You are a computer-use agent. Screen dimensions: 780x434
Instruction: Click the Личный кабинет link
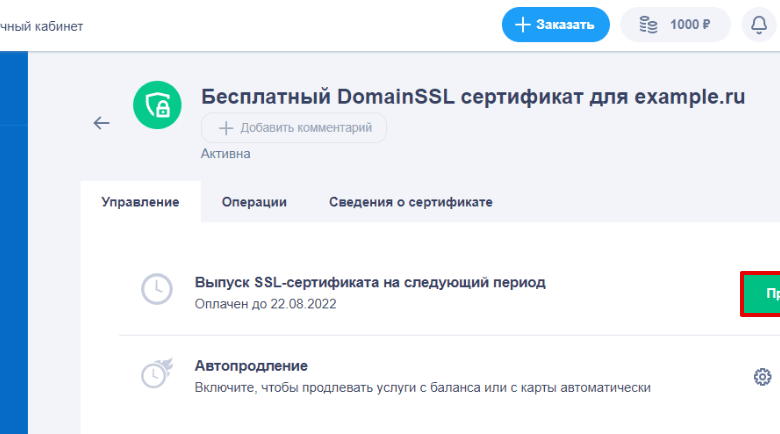(42, 26)
